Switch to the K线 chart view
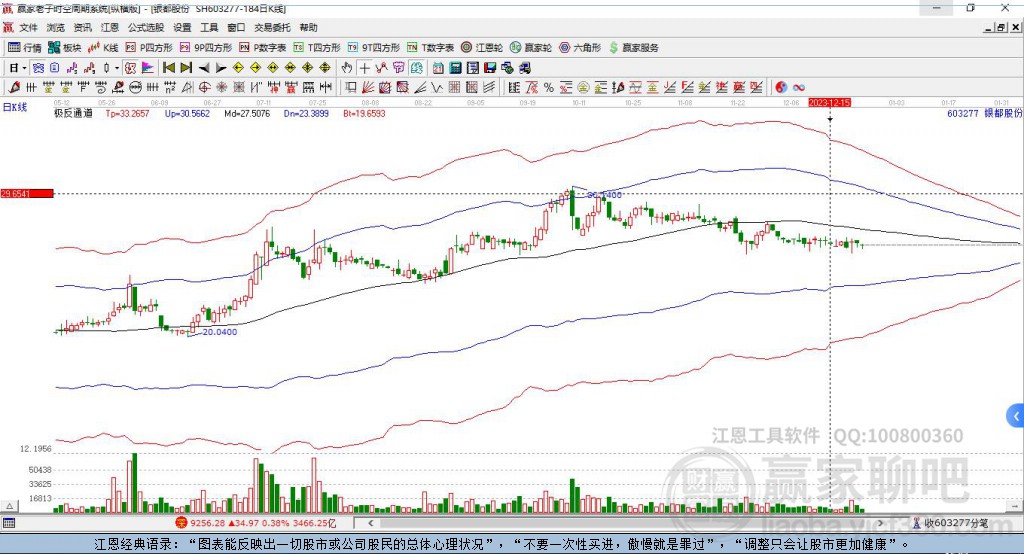Image resolution: width=1024 pixels, height=554 pixels. tap(103, 48)
